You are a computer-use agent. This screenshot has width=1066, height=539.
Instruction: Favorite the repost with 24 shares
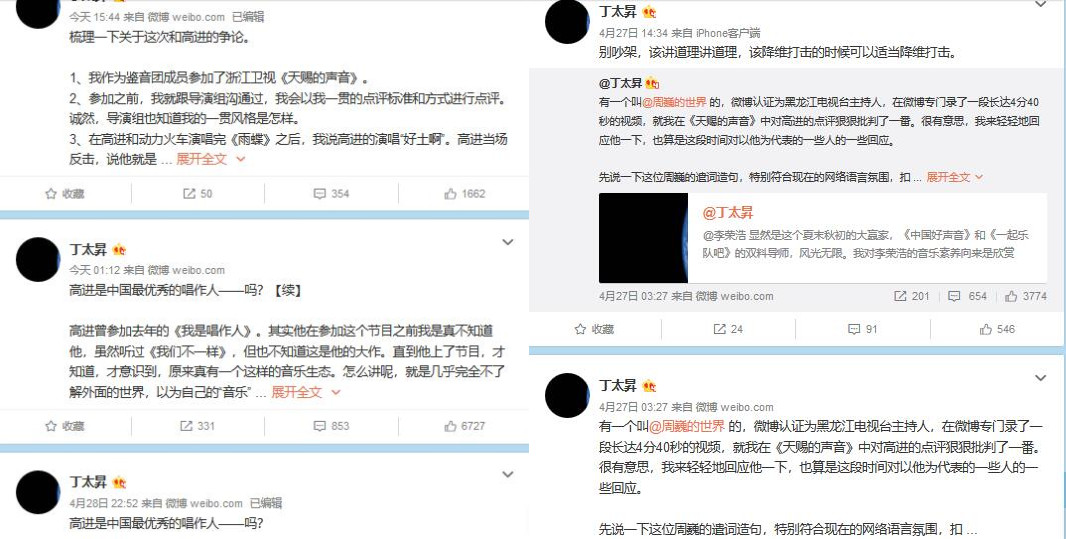pyautogui.click(x=594, y=329)
